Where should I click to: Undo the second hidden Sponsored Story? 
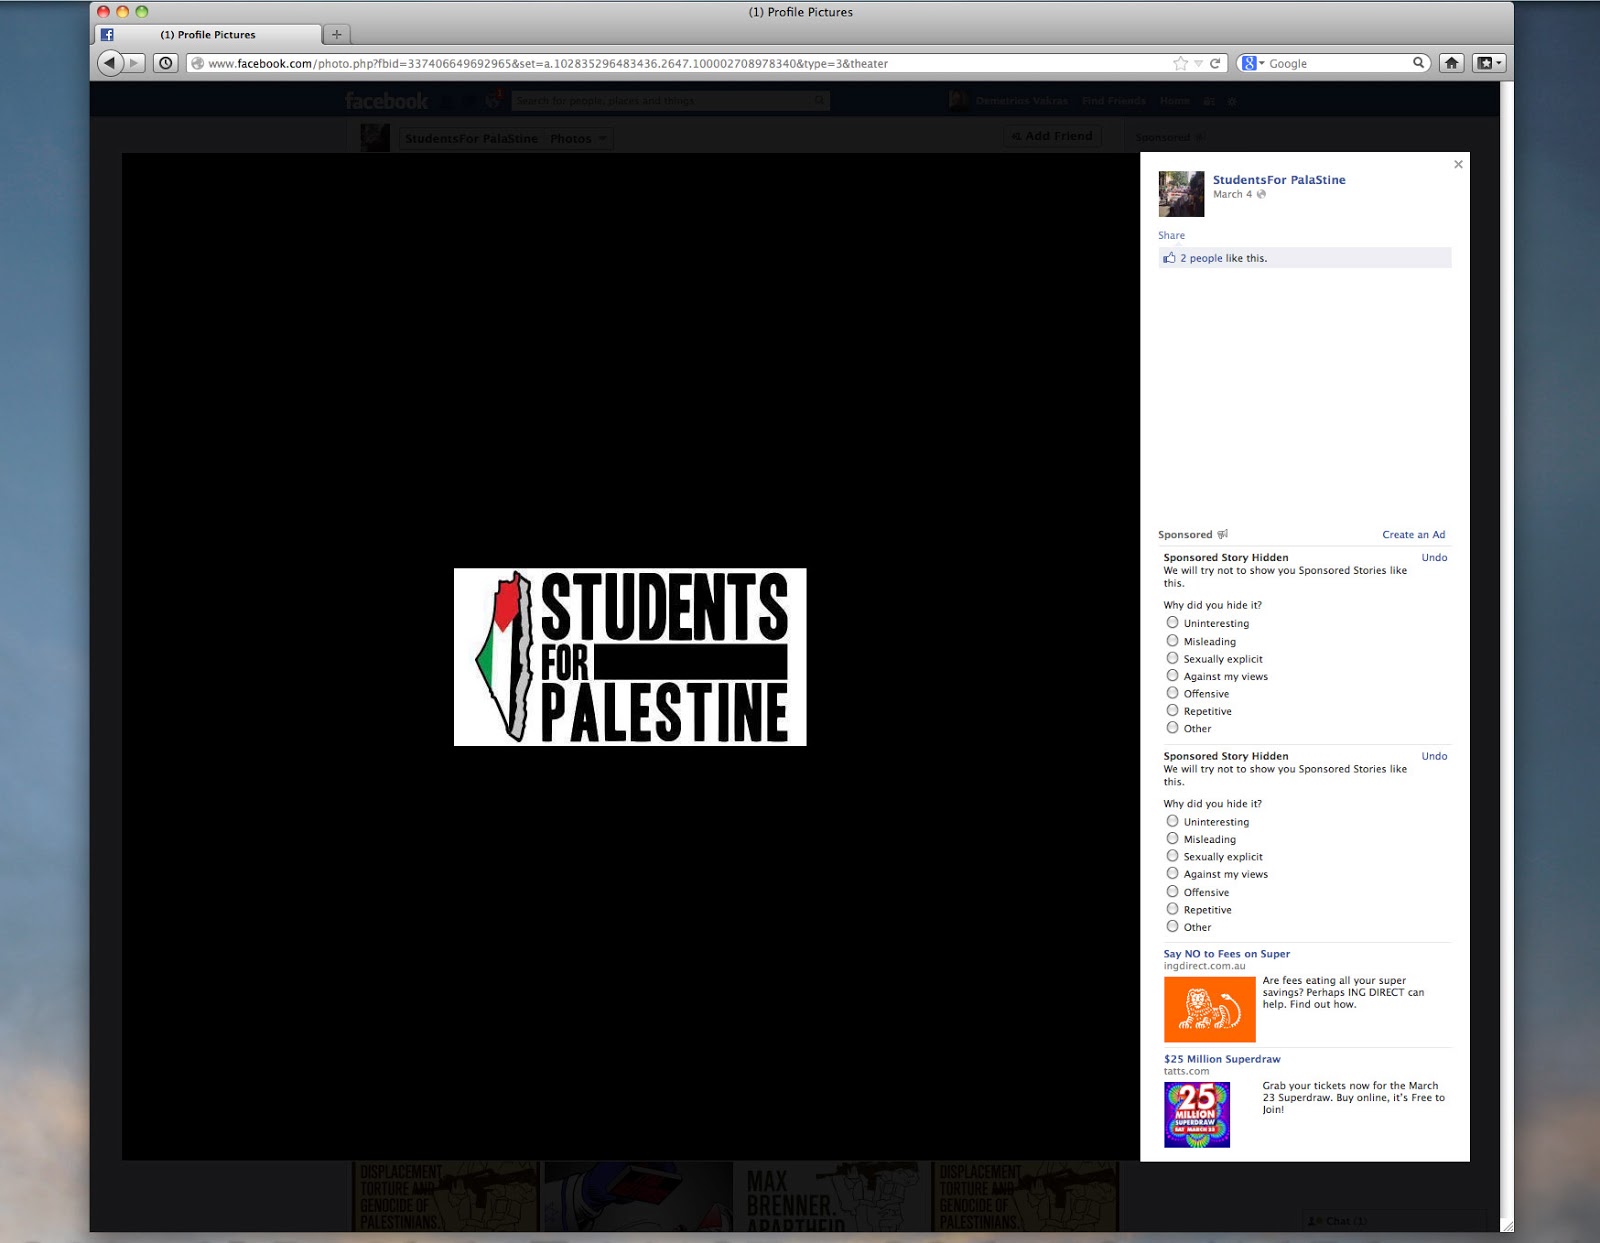coord(1434,756)
